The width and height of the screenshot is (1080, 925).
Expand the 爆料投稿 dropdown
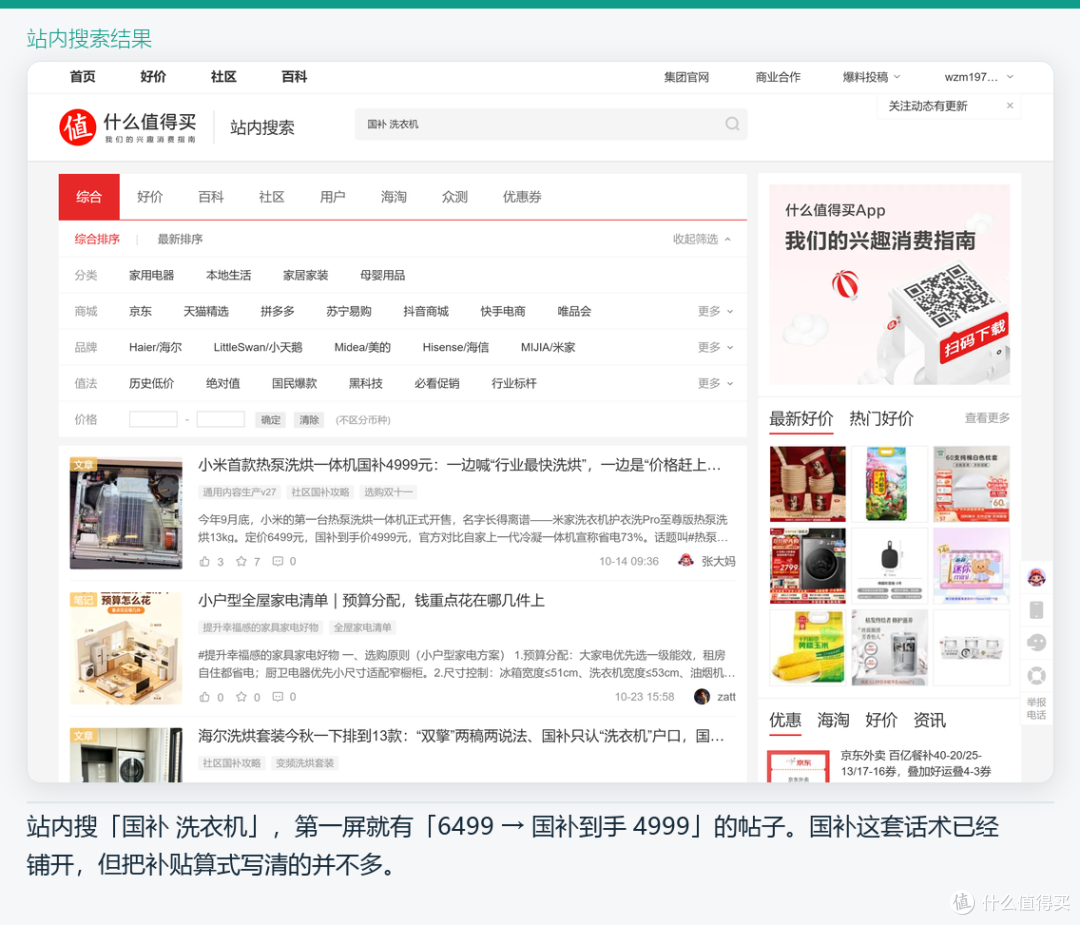coord(871,77)
